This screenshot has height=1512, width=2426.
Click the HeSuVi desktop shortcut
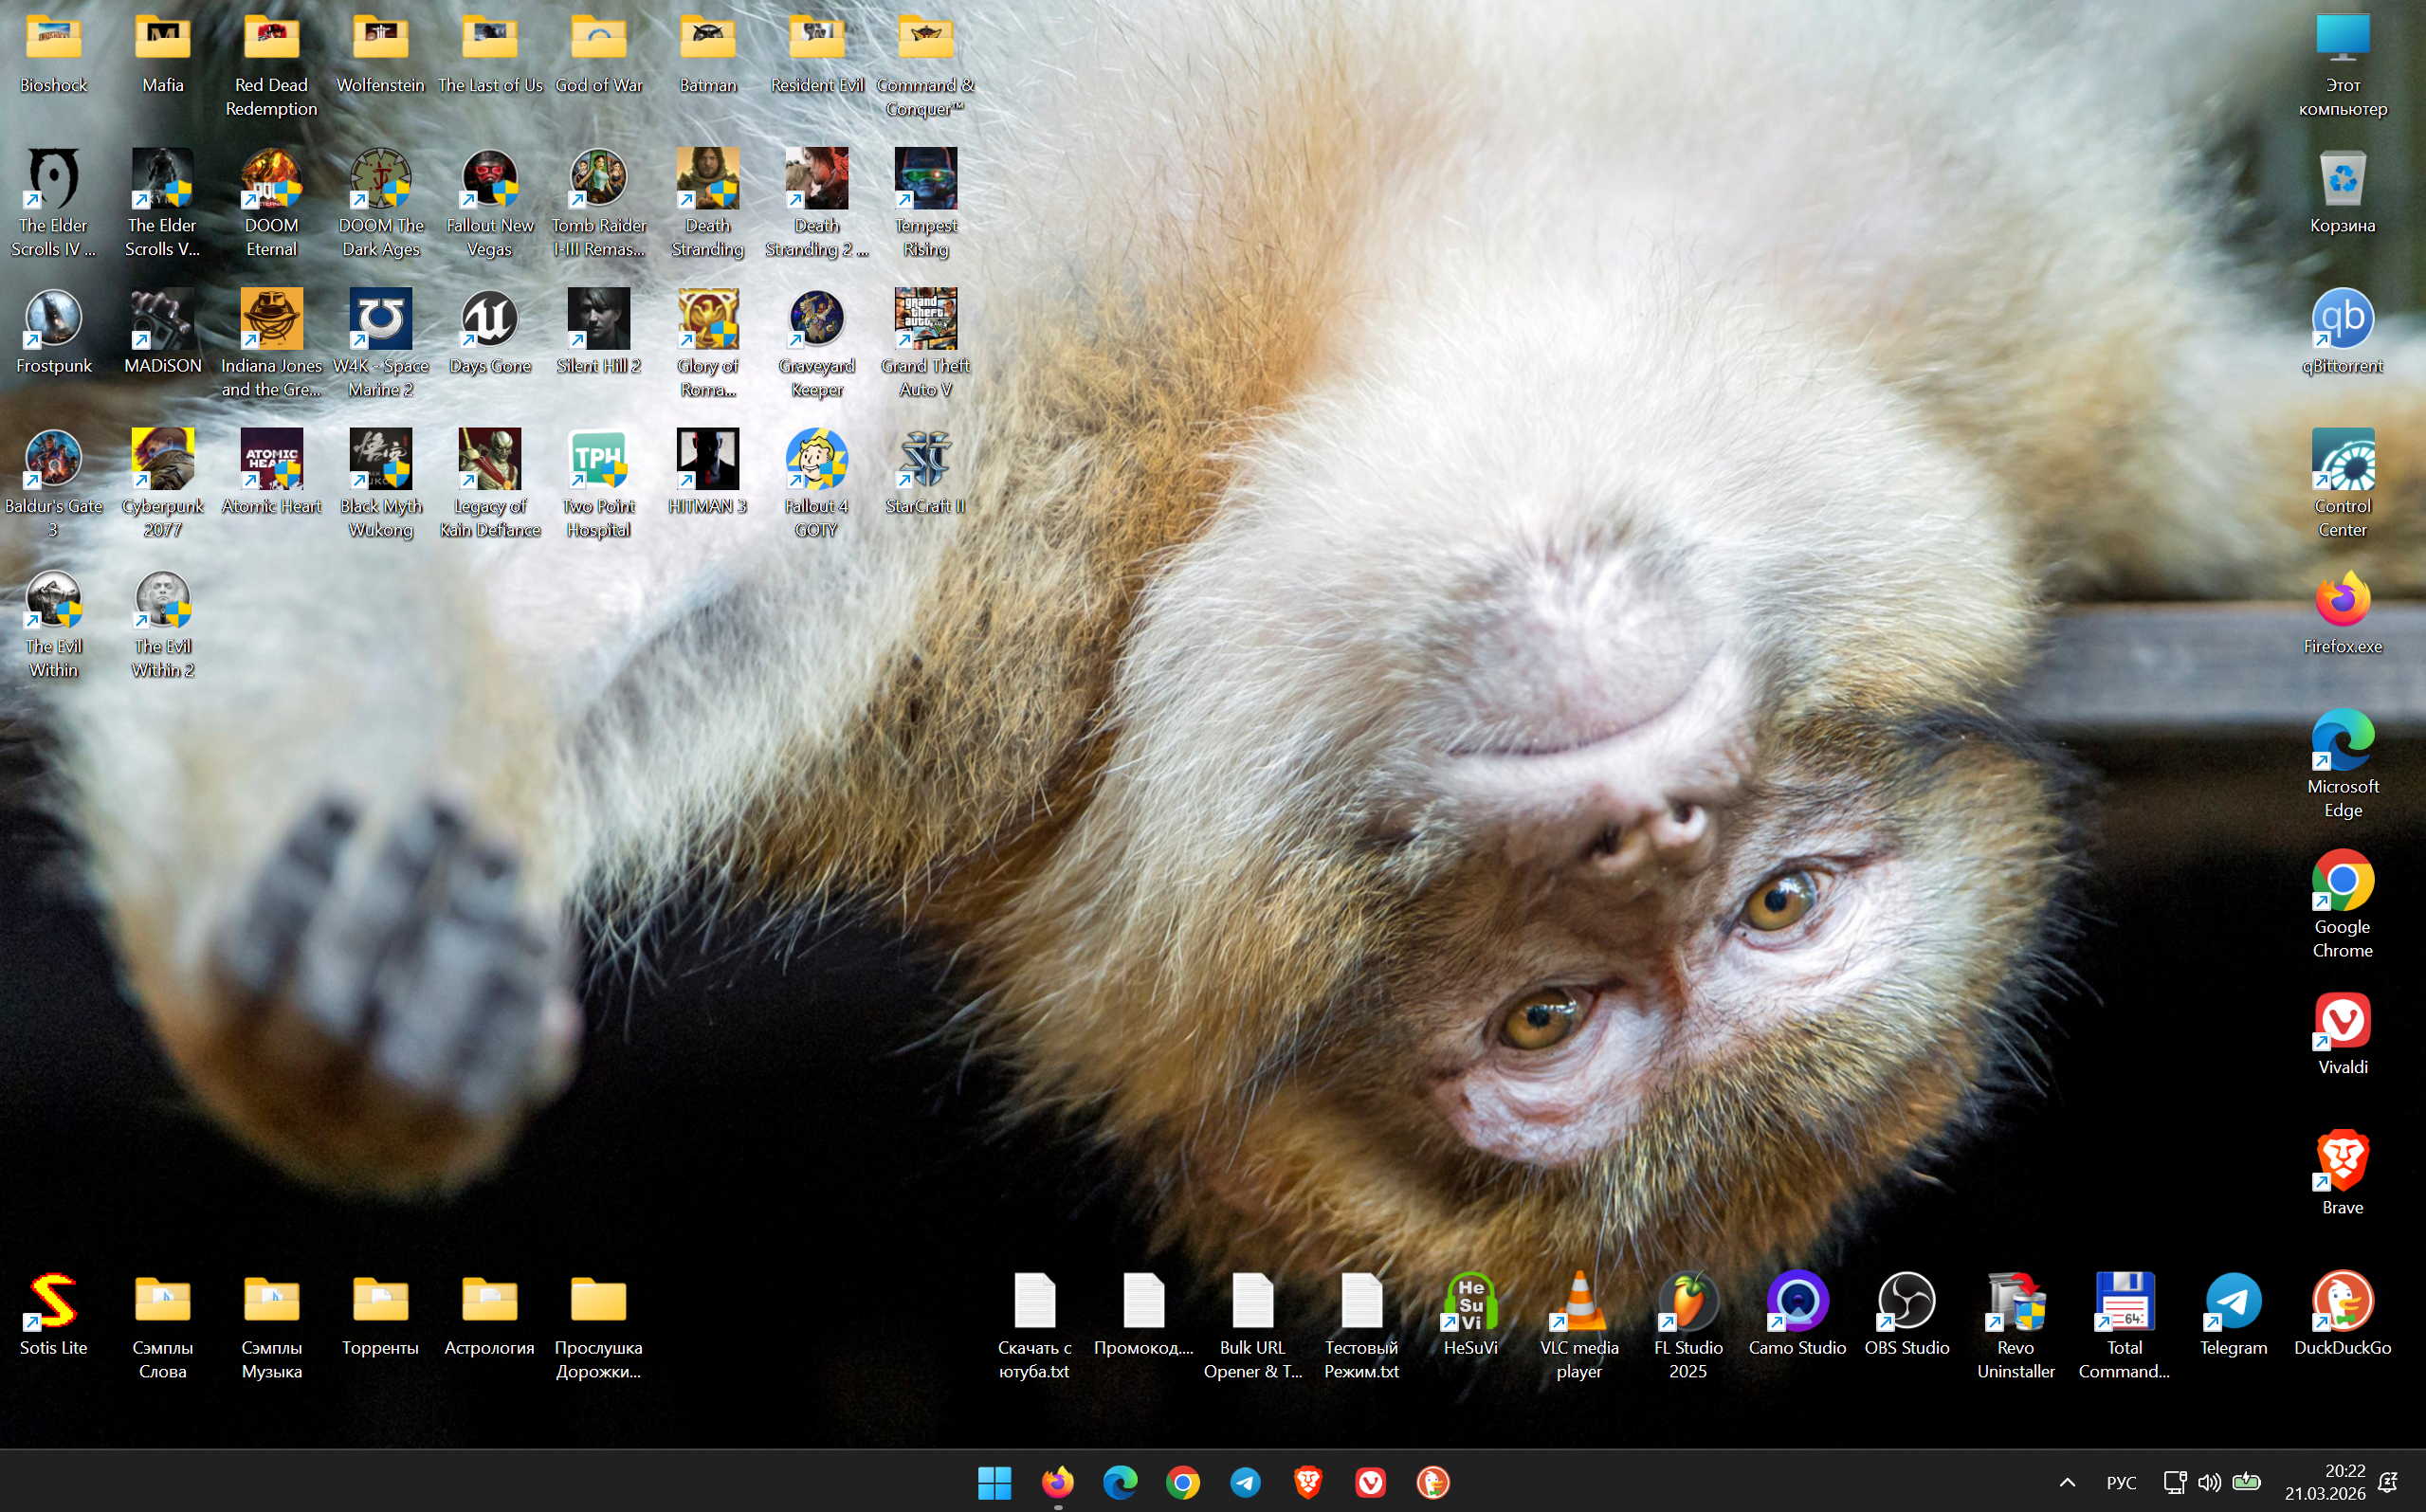coord(1470,1302)
